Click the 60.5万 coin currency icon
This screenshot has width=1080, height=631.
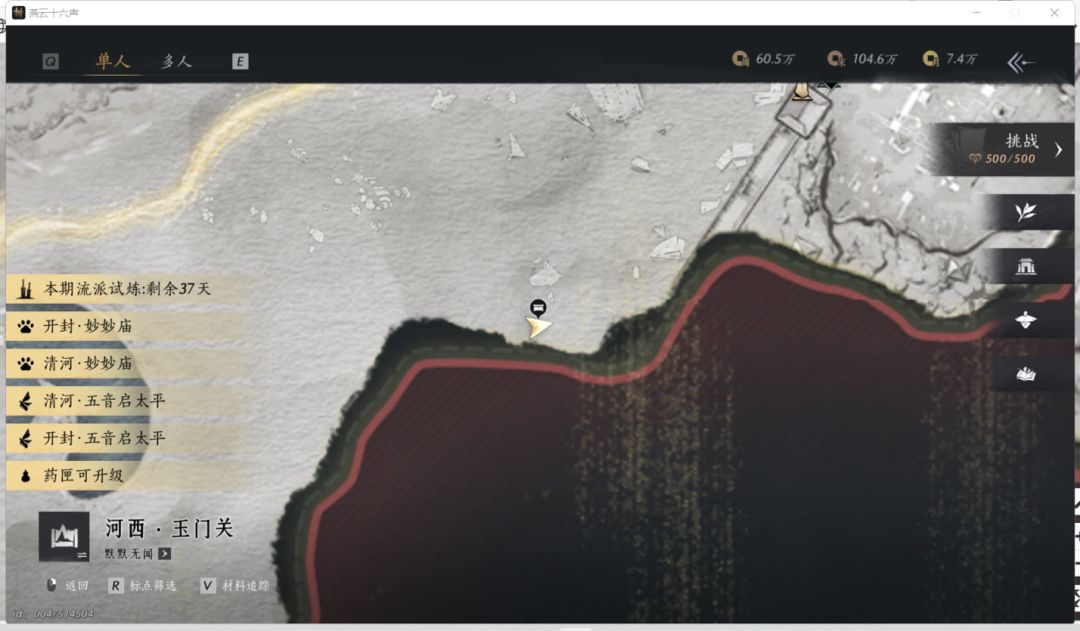coord(740,59)
